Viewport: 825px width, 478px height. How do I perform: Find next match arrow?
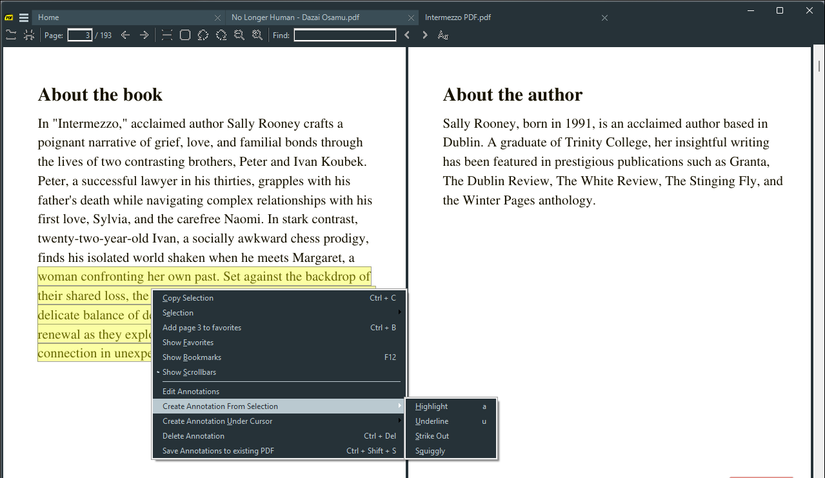425,35
